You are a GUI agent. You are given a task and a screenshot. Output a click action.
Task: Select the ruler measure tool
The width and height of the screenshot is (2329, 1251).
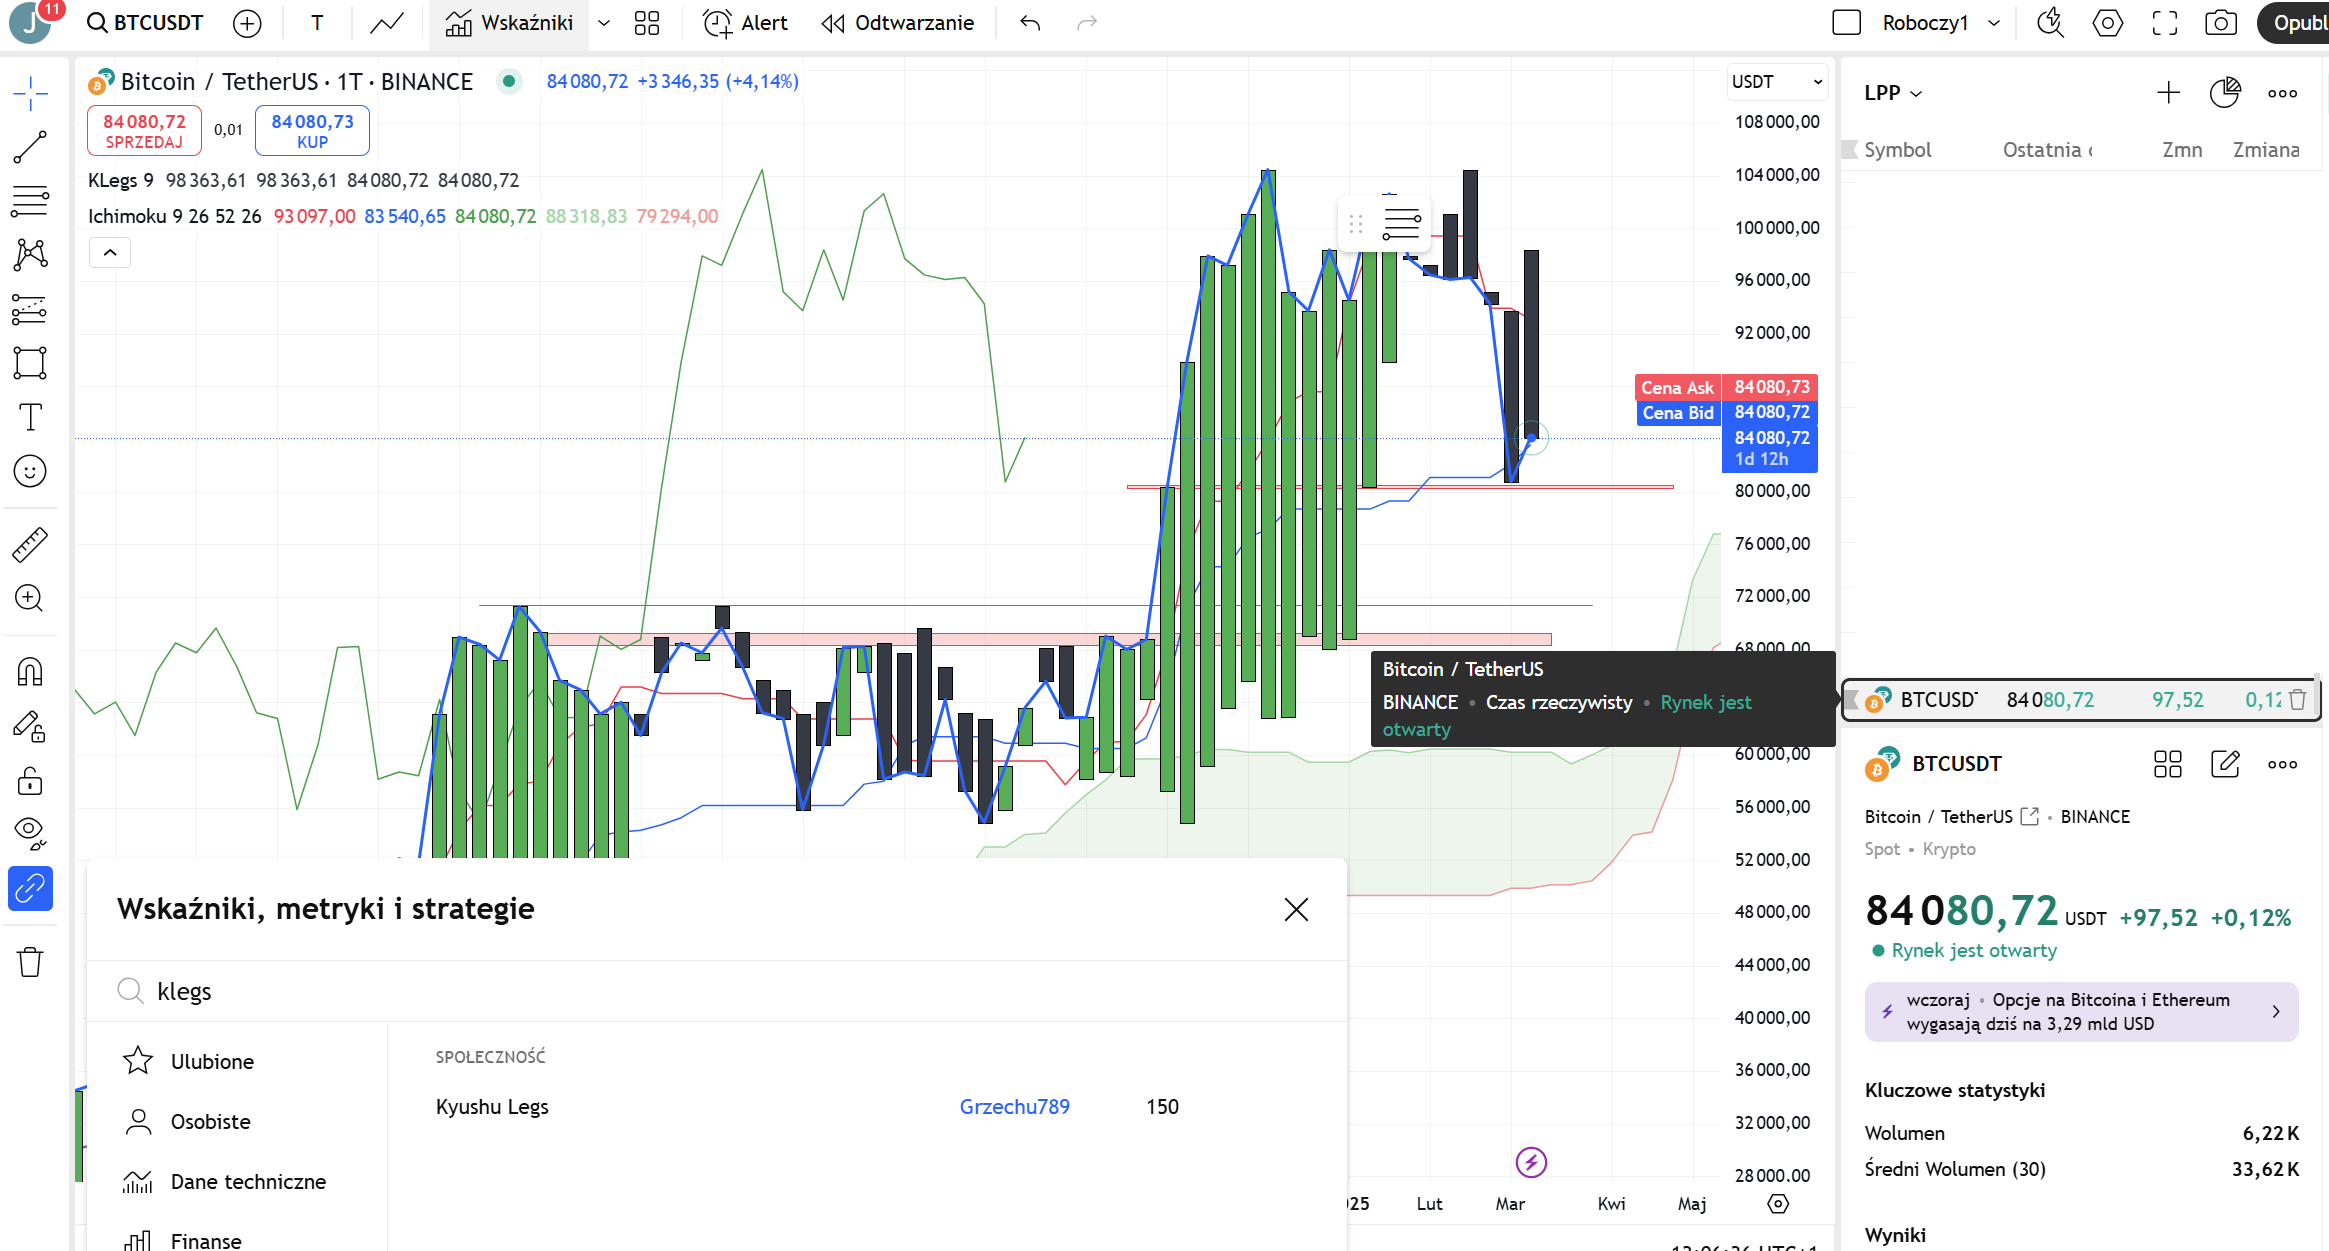click(30, 545)
